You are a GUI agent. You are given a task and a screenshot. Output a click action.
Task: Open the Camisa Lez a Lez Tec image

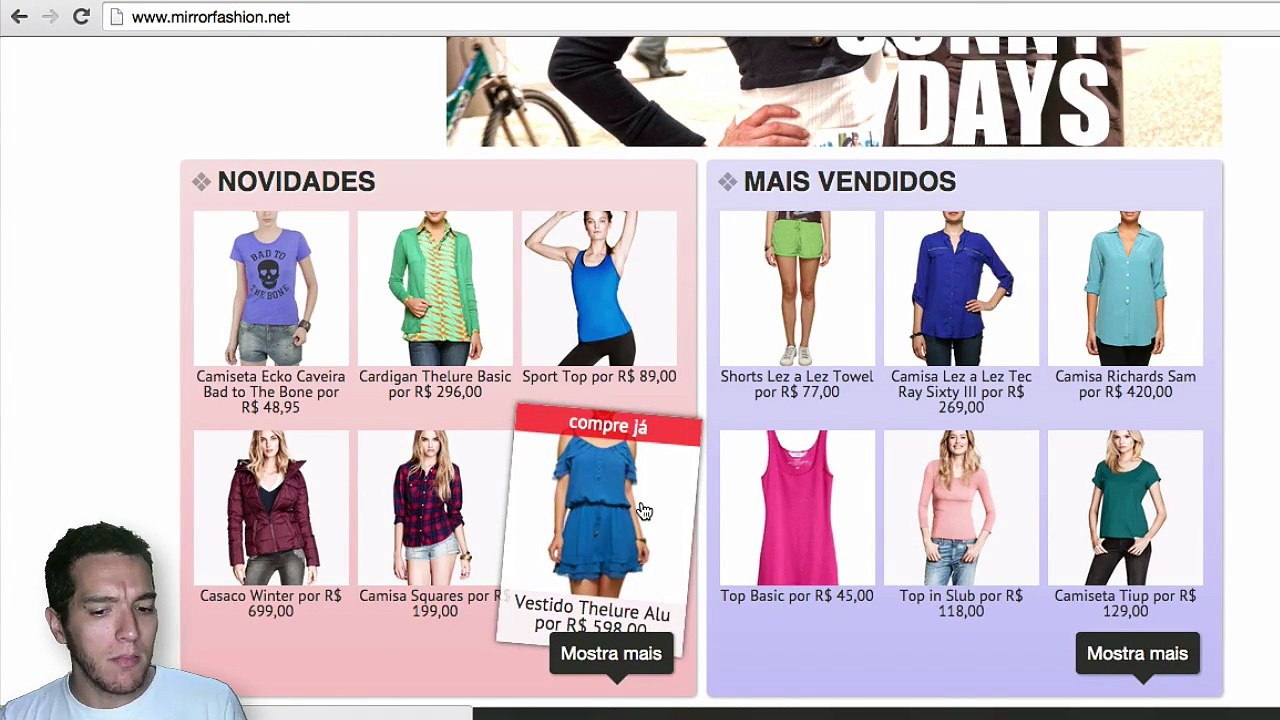click(961, 288)
